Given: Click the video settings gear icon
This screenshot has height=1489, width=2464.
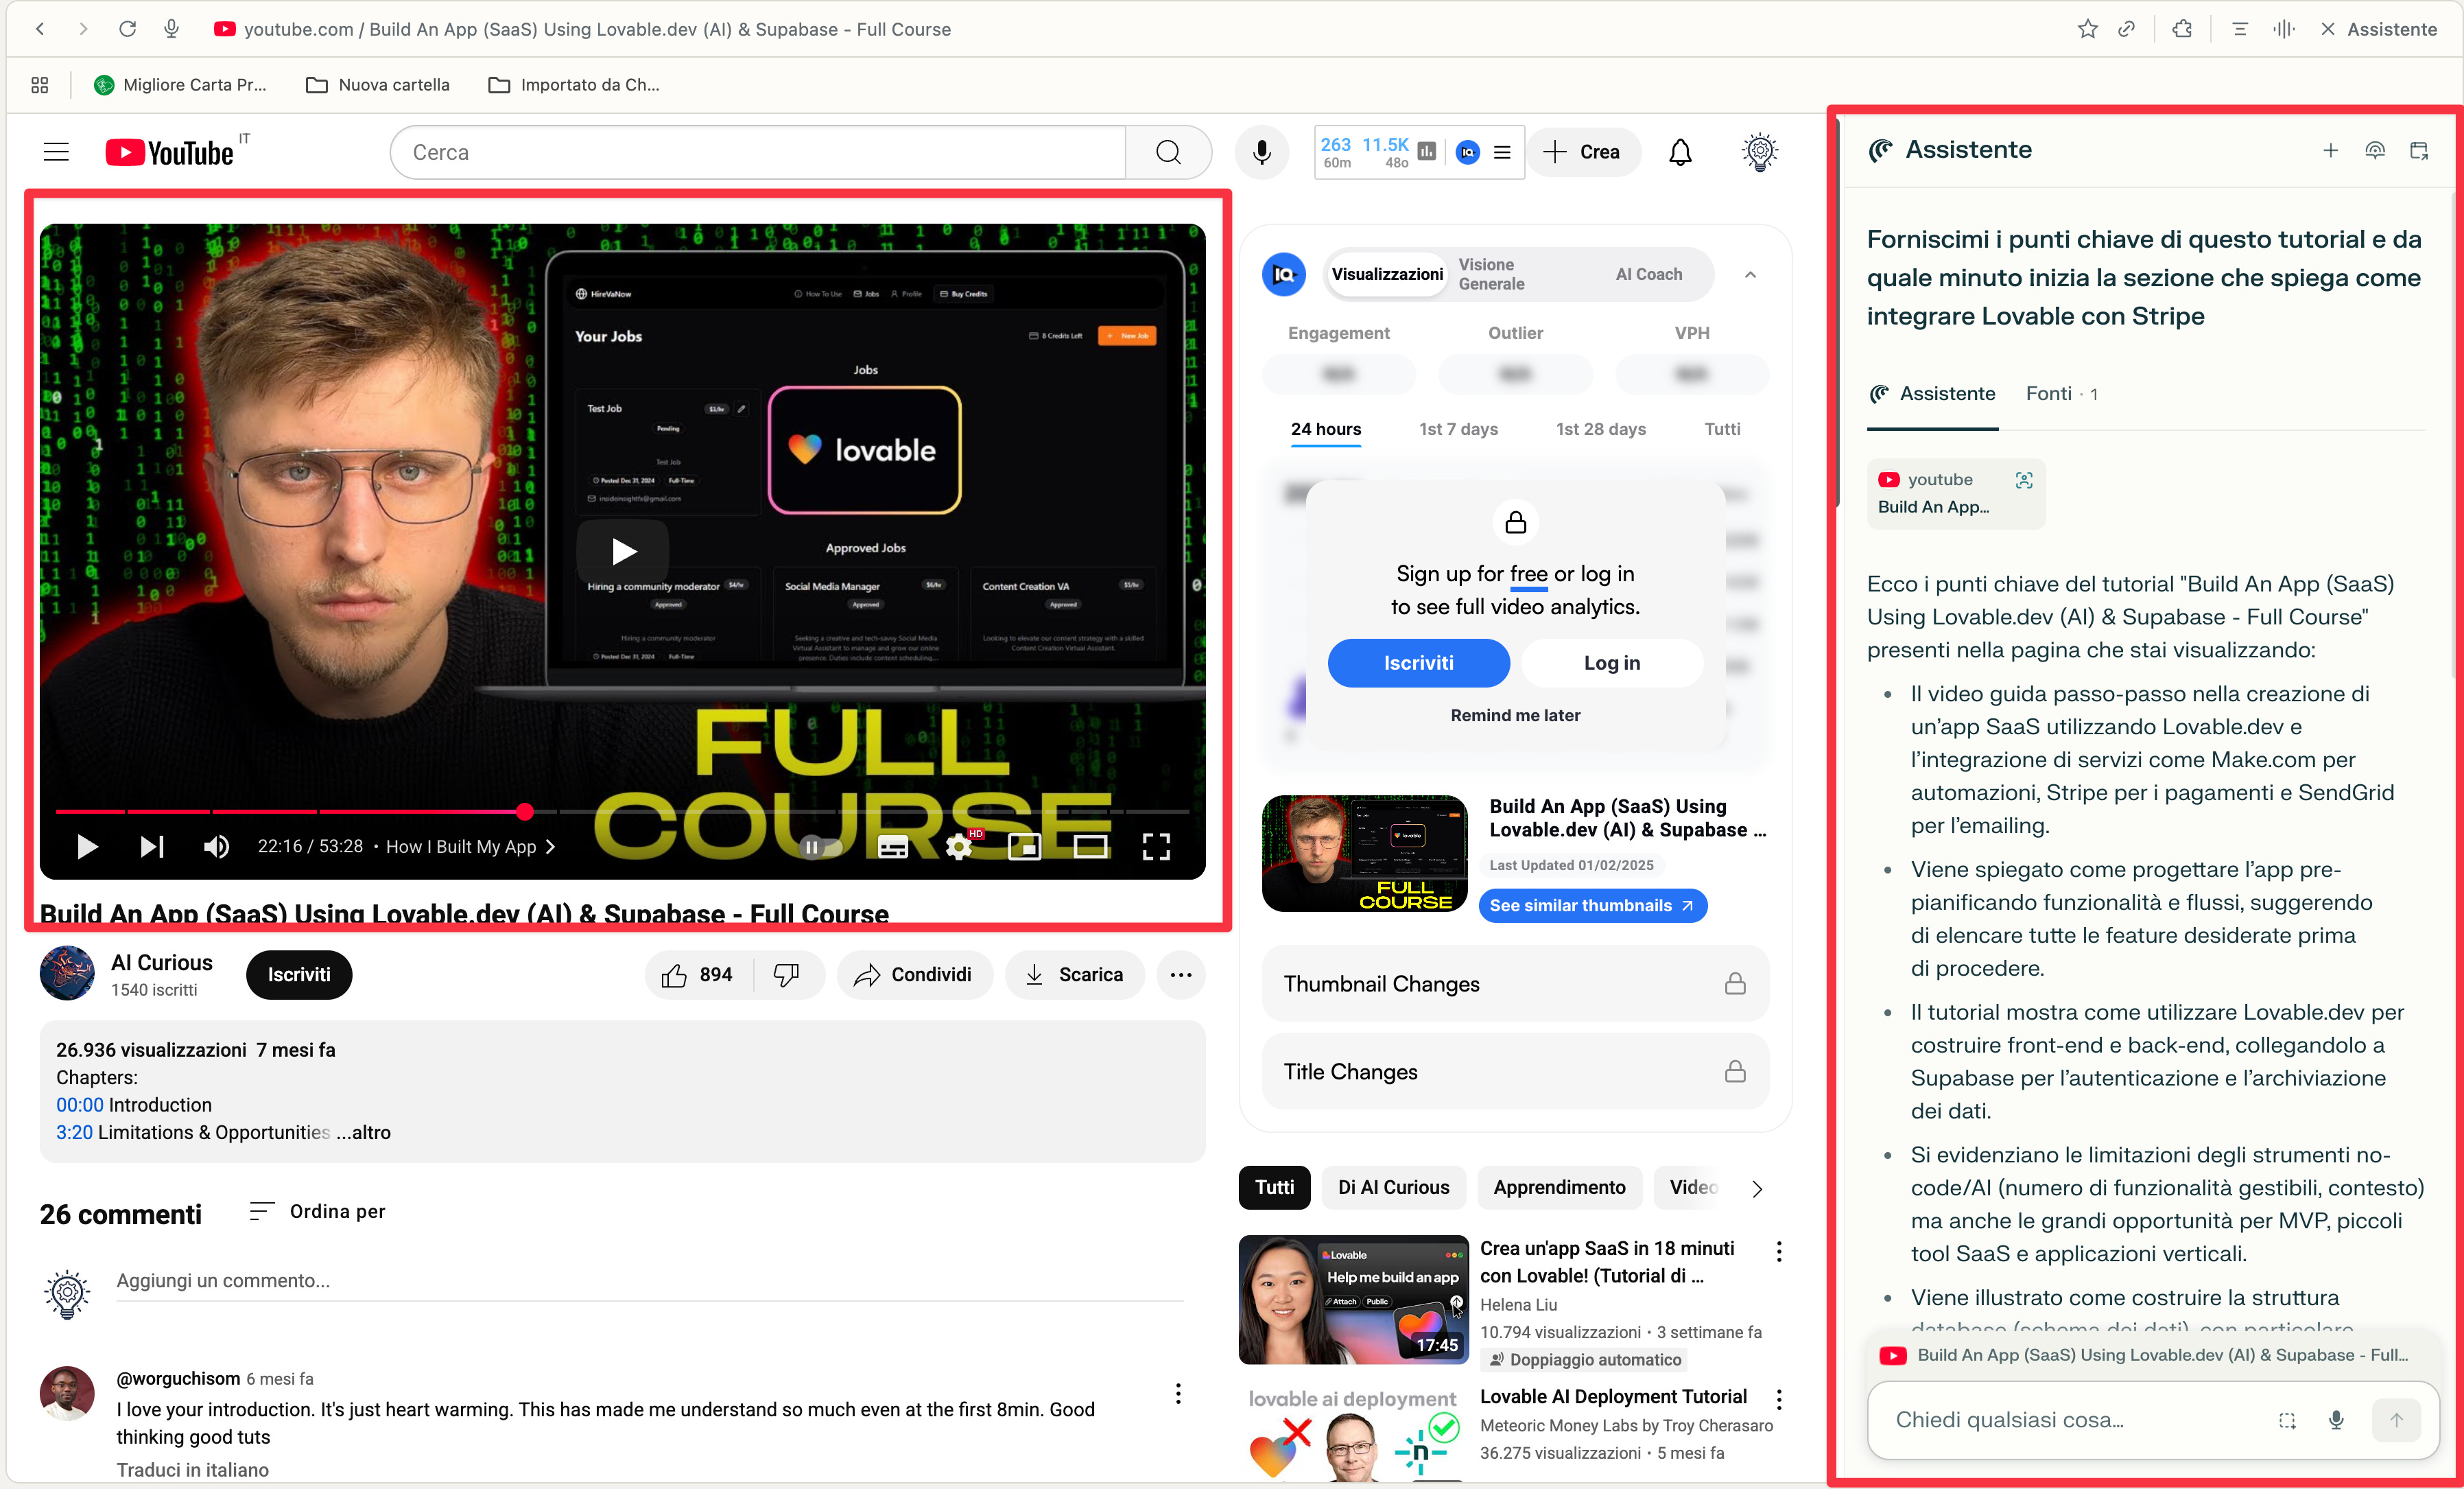Looking at the screenshot, I should (x=958, y=847).
